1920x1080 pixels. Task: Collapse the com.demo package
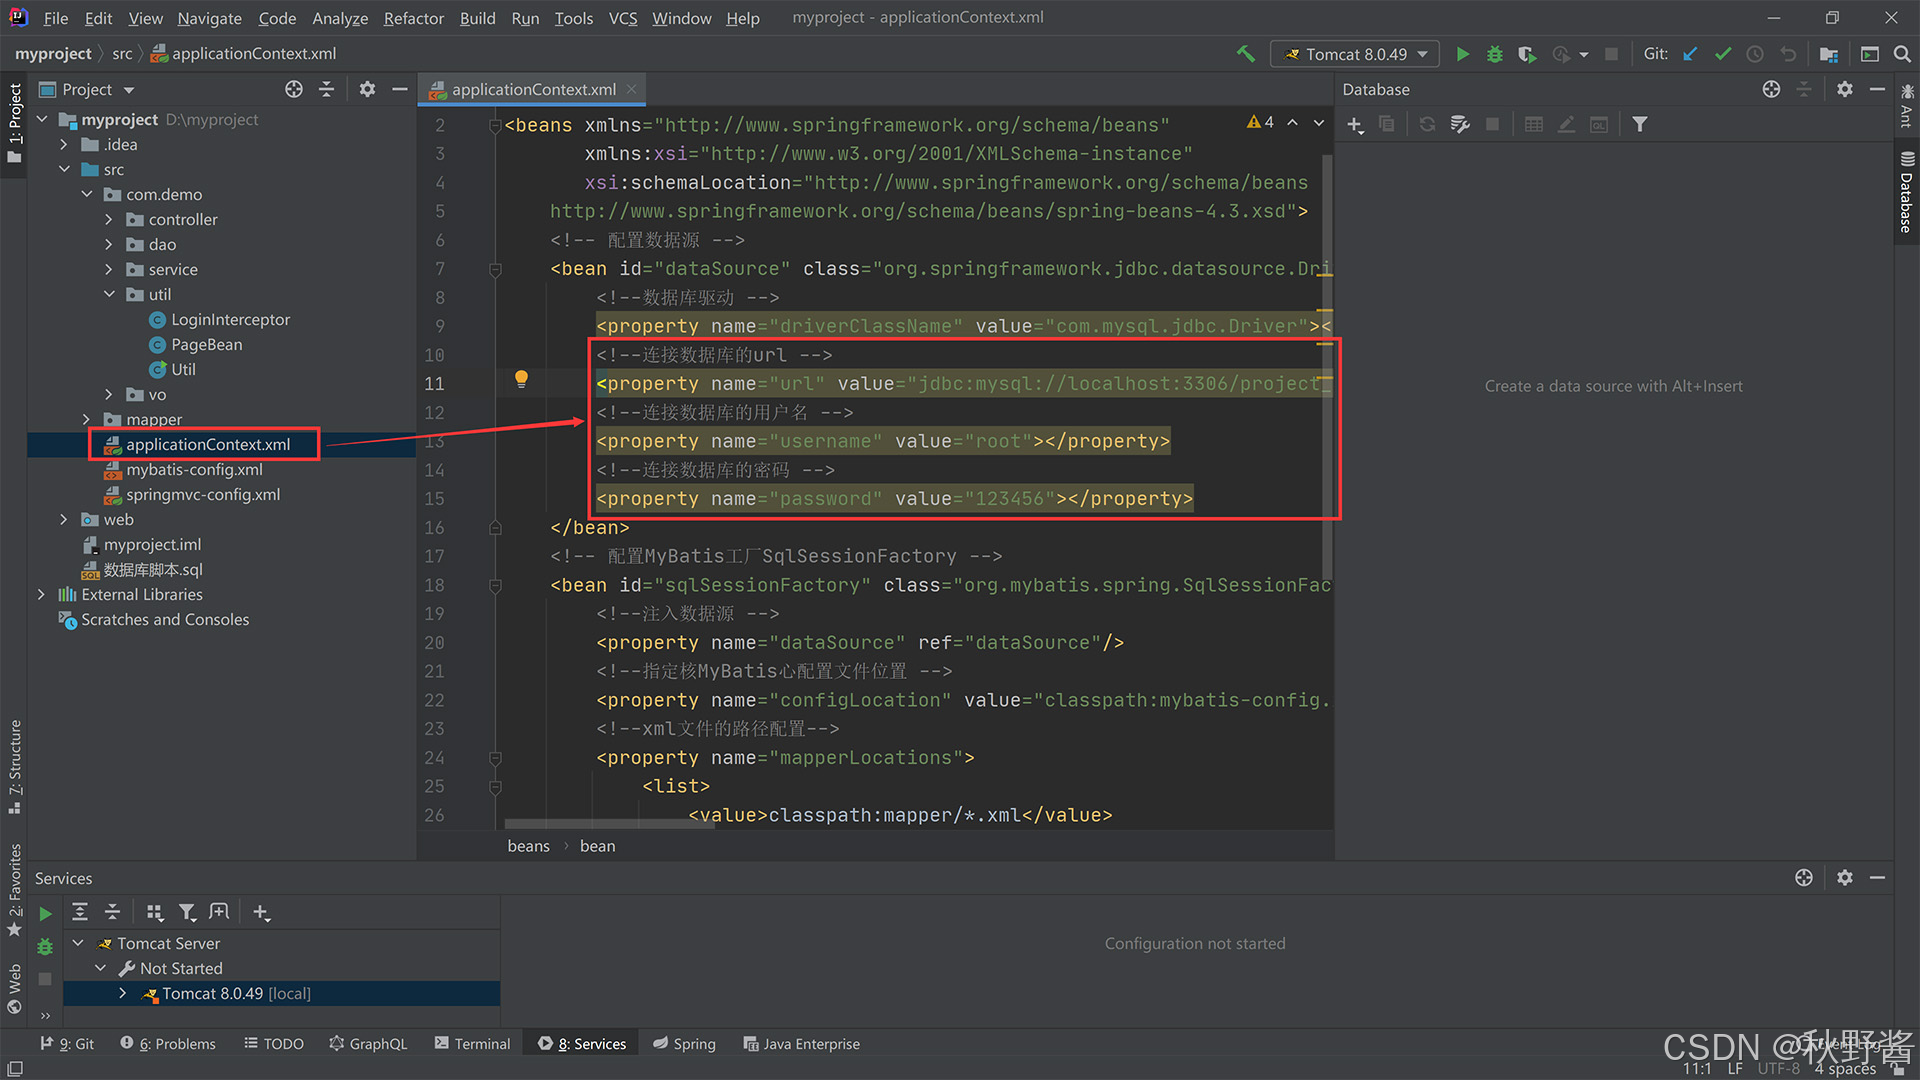pyautogui.click(x=87, y=194)
